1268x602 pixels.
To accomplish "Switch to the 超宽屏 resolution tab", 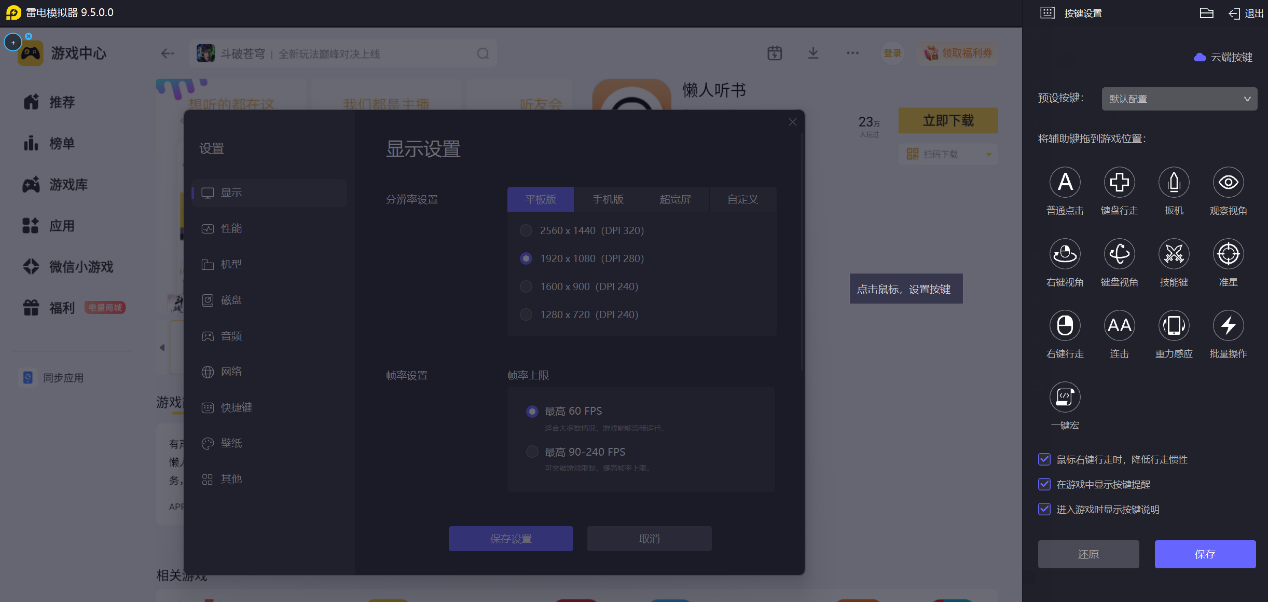I will tap(675, 199).
